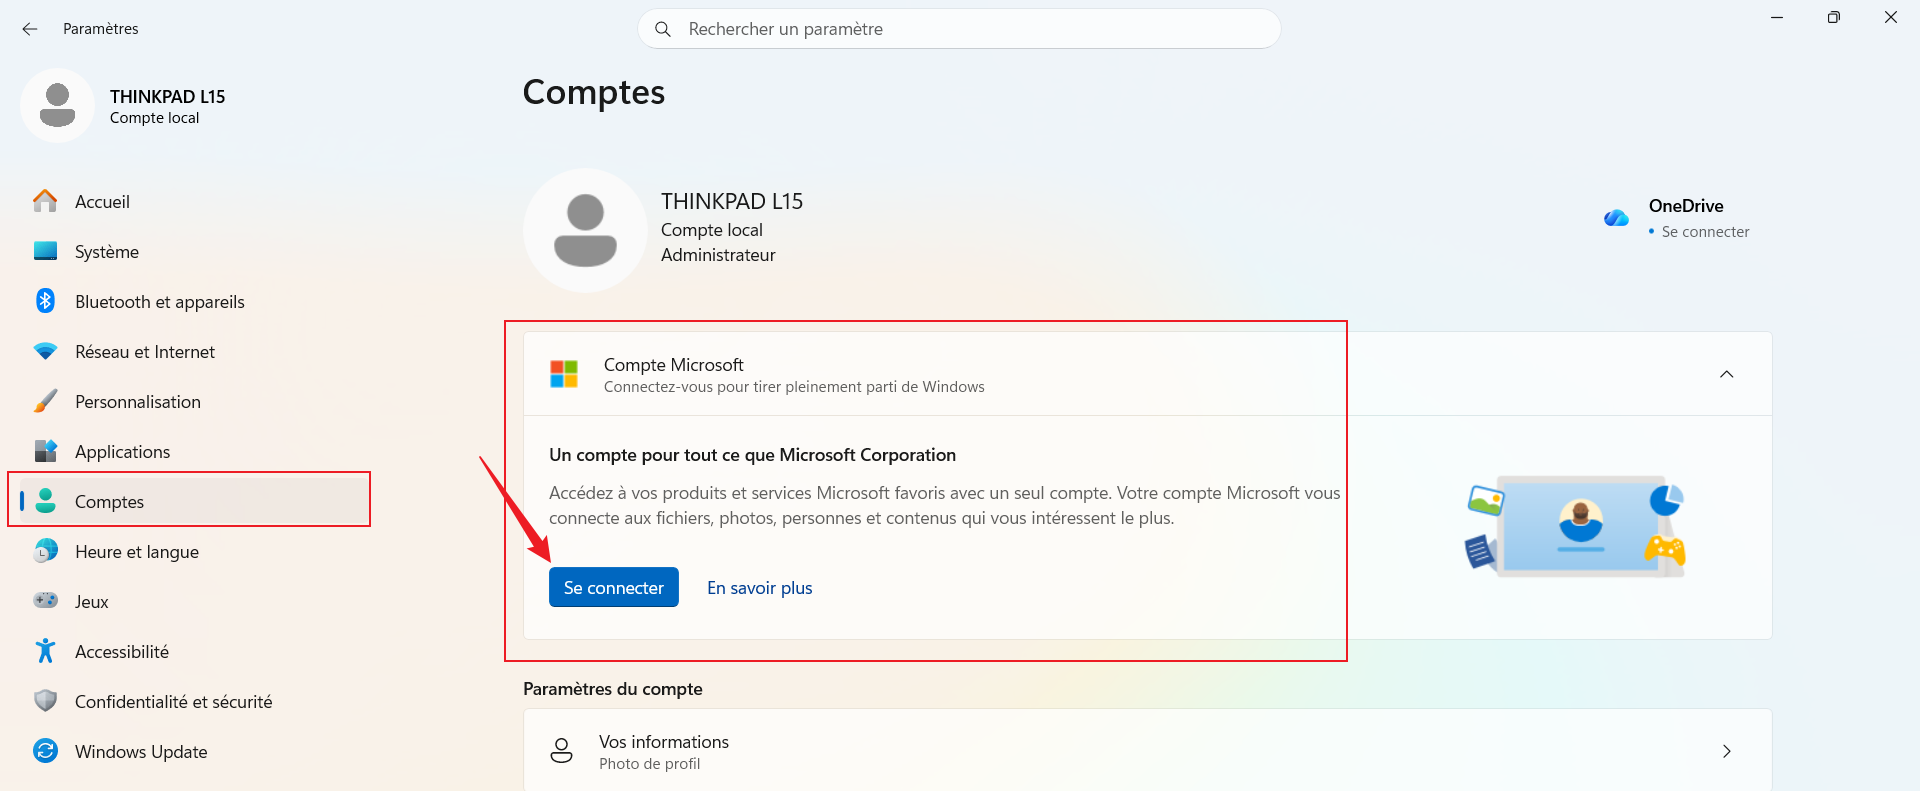Click the Confidentialité et sécurité shield icon
The width and height of the screenshot is (1920, 791).
pos(45,701)
